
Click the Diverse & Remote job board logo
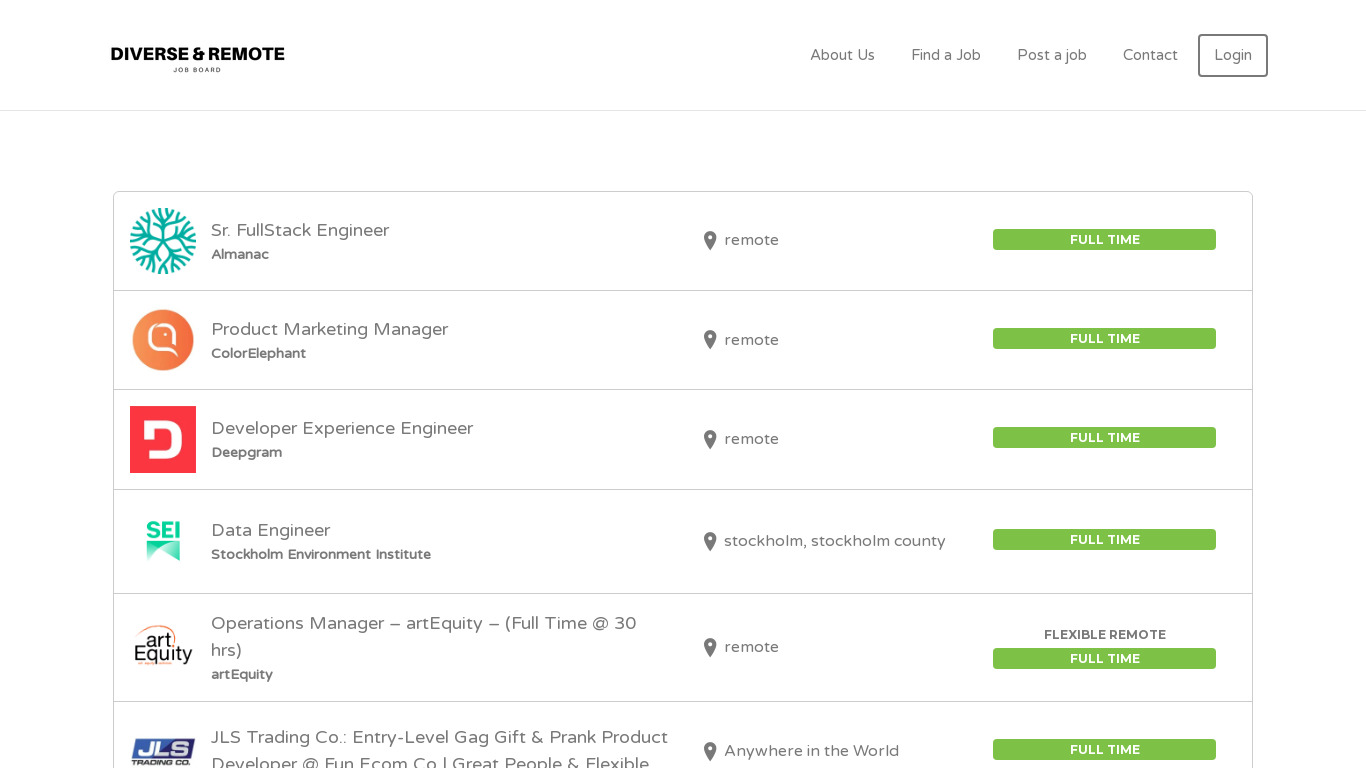[198, 59]
